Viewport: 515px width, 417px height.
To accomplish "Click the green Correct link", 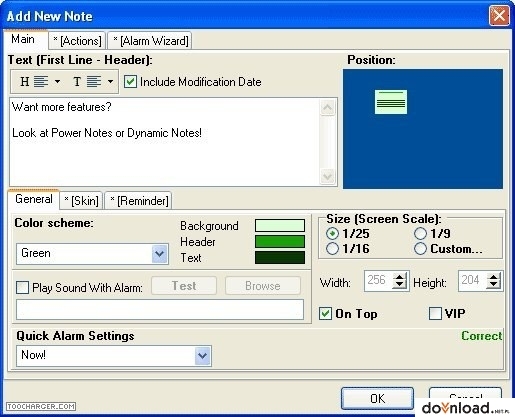I will pyautogui.click(x=481, y=336).
